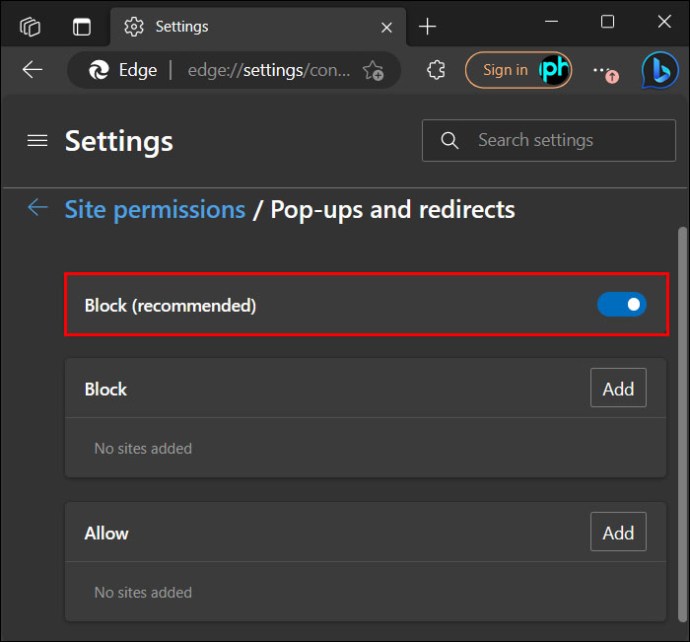Select the Settings tab
690x642 pixels.
pyautogui.click(x=257, y=27)
